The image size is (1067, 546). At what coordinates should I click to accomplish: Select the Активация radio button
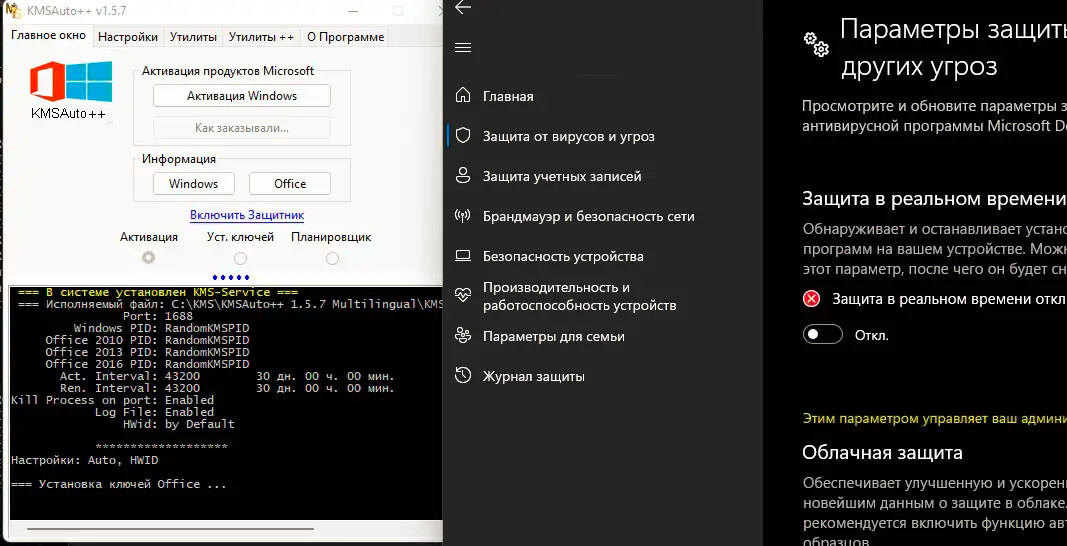pos(148,258)
